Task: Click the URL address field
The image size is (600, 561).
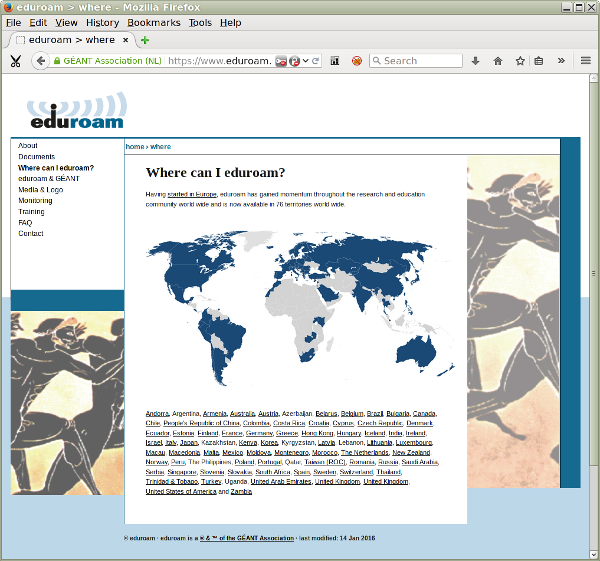Action: [220, 61]
